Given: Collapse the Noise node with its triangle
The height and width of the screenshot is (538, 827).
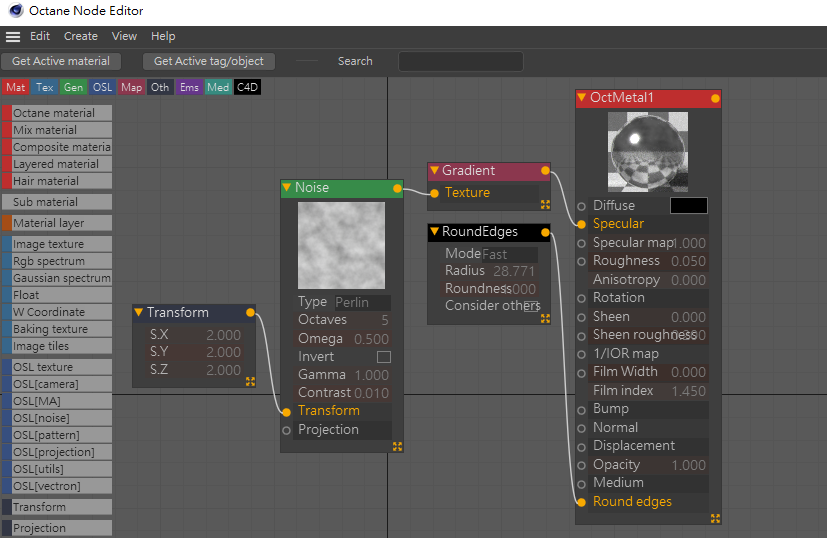Looking at the screenshot, I should click(x=286, y=187).
